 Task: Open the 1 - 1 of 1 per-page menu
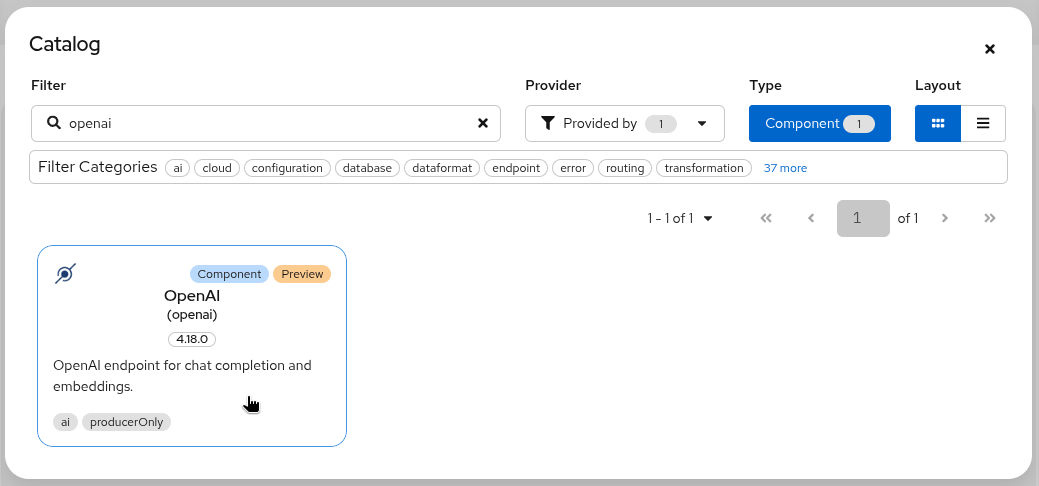pyautogui.click(x=680, y=218)
